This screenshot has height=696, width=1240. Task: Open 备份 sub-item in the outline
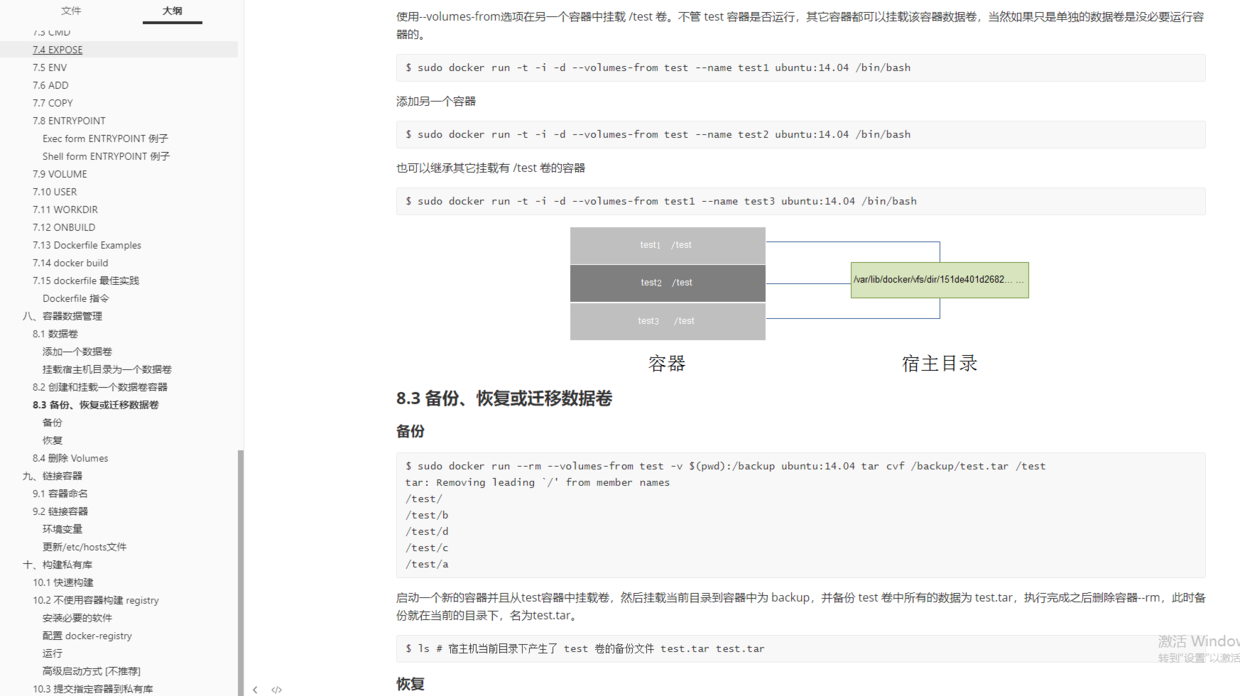[52, 423]
